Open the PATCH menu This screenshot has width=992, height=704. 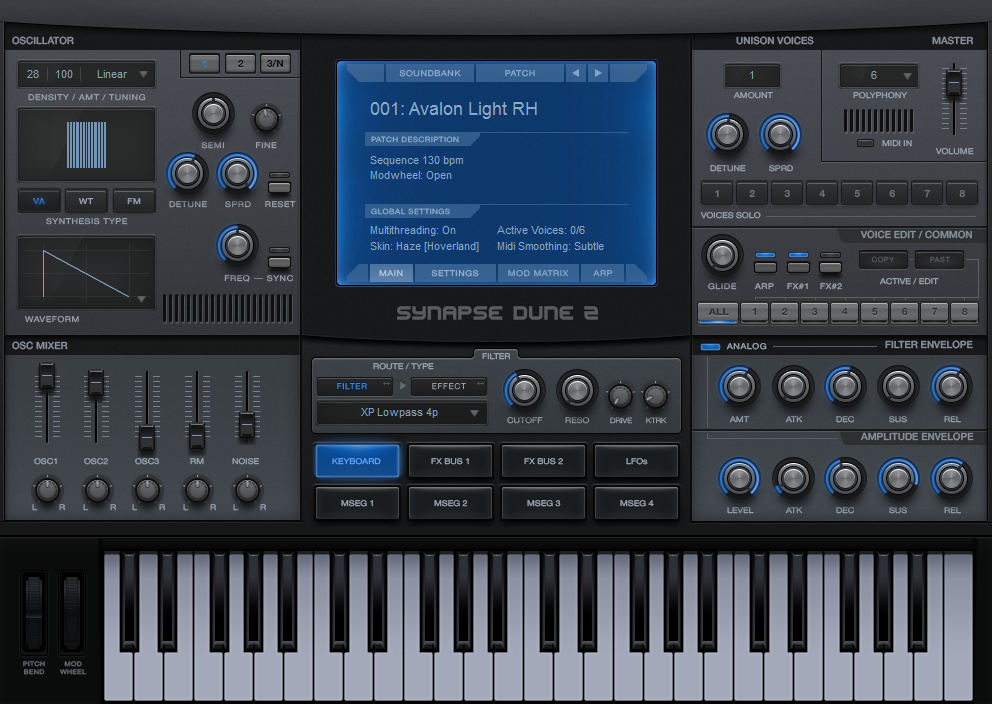(519, 73)
